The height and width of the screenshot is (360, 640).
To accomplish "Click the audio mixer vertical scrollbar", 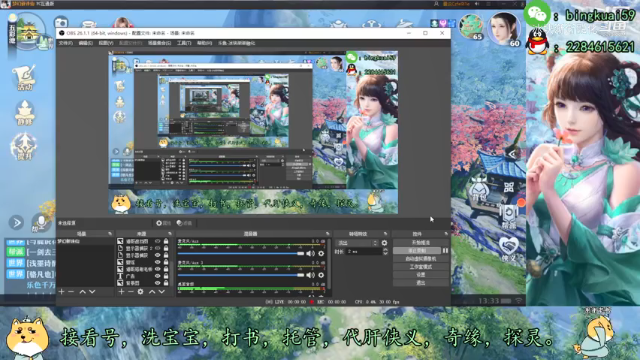I will click(x=329, y=265).
